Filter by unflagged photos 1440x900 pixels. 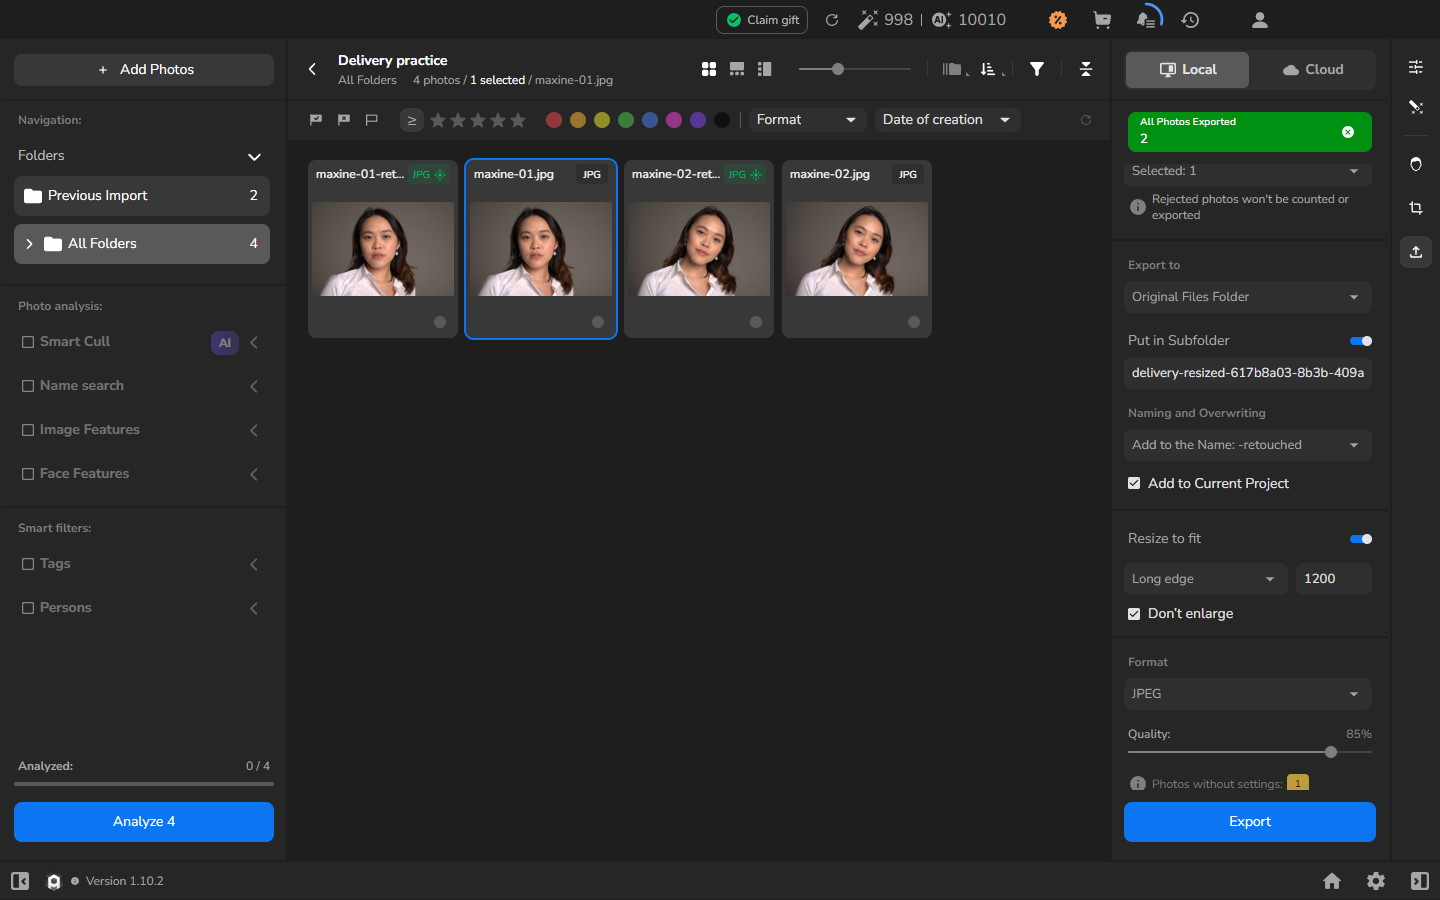click(372, 120)
